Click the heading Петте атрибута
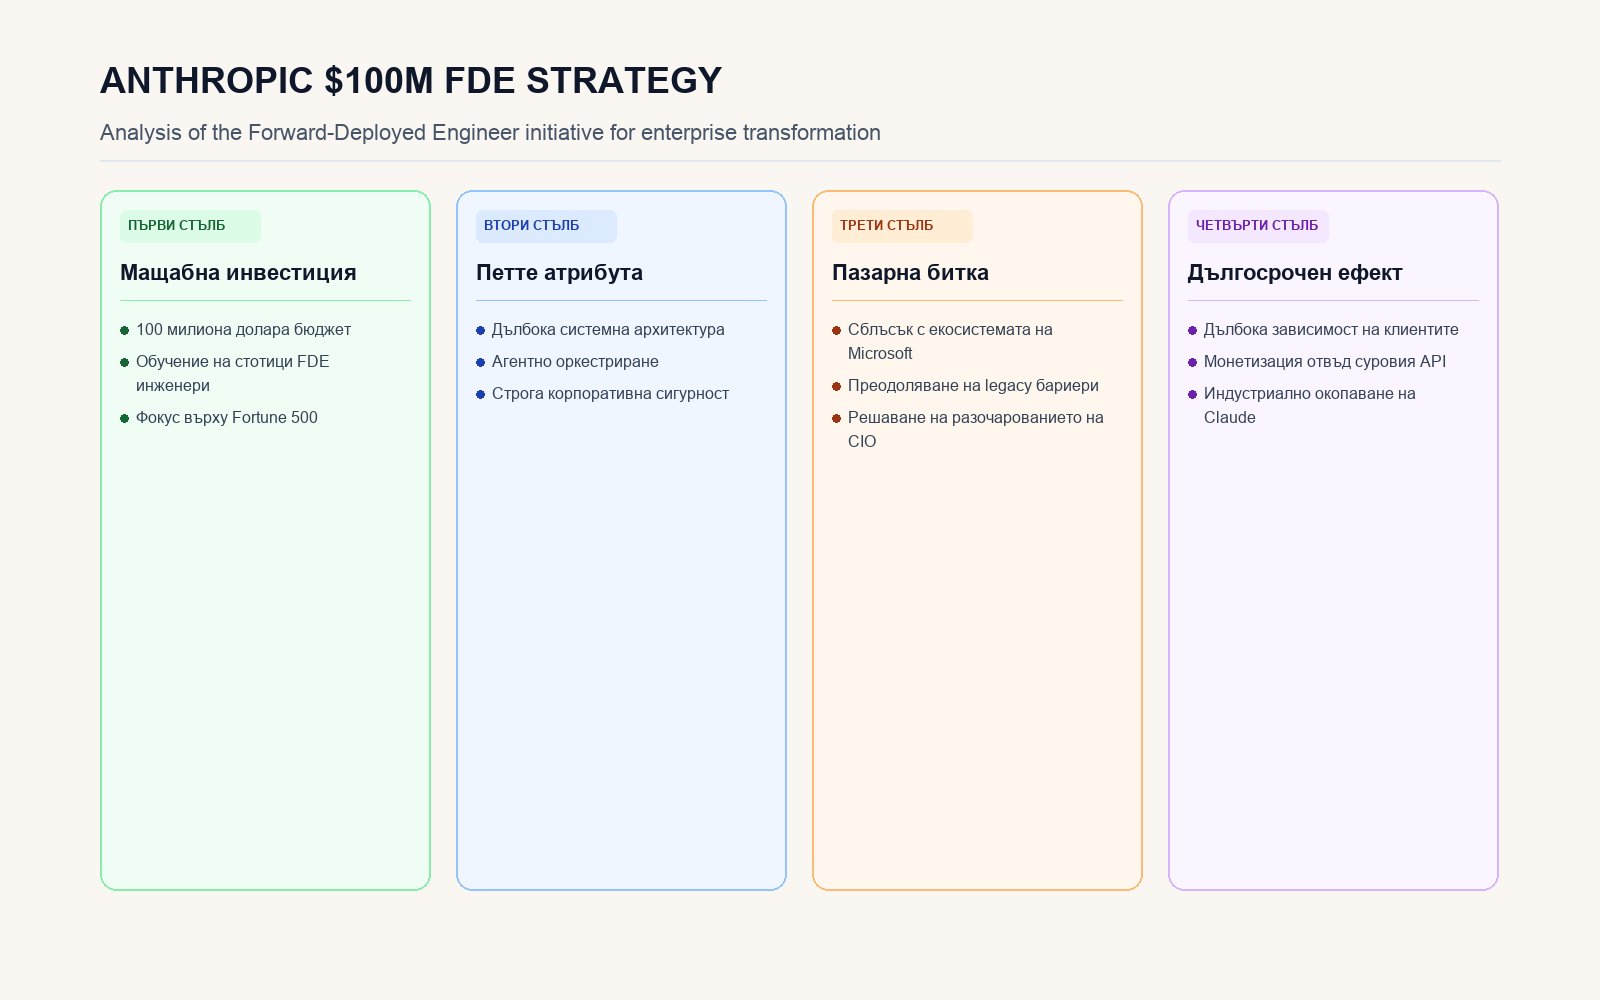This screenshot has height=1000, width=1600. click(559, 273)
